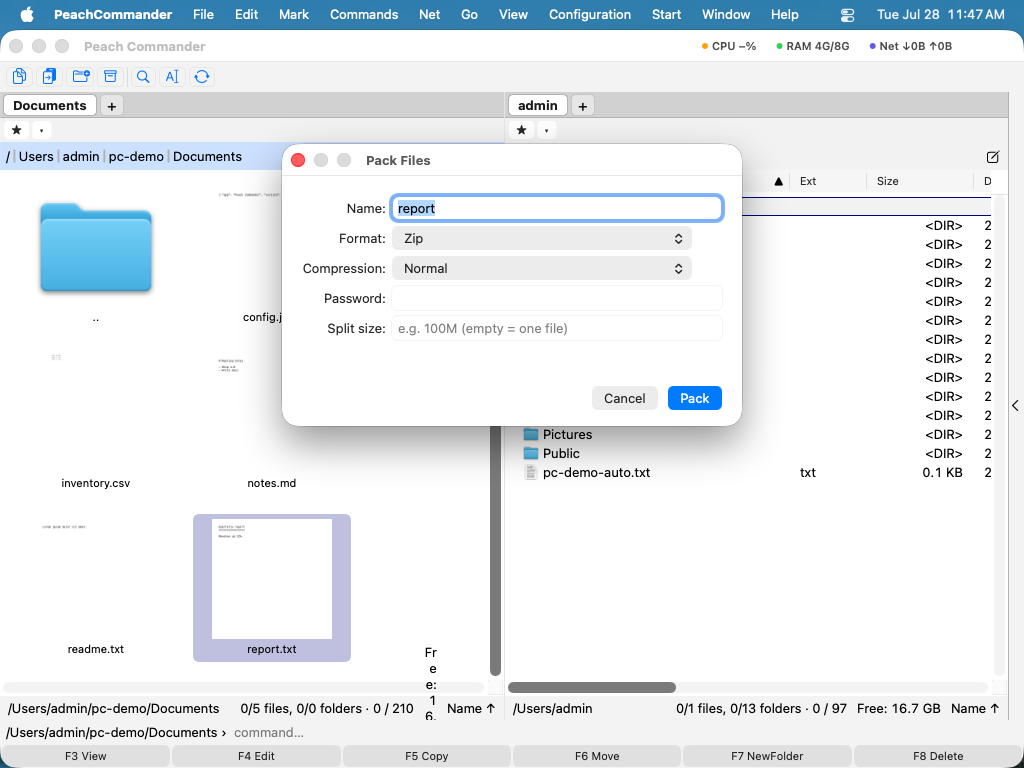This screenshot has height=768, width=1024.
Task: Click the left panel favorites star
Action: coord(17,130)
